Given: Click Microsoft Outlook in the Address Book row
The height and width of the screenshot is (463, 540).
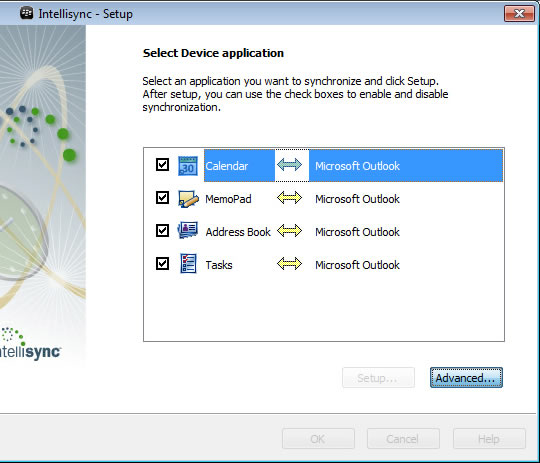Looking at the screenshot, I should tap(357, 232).
